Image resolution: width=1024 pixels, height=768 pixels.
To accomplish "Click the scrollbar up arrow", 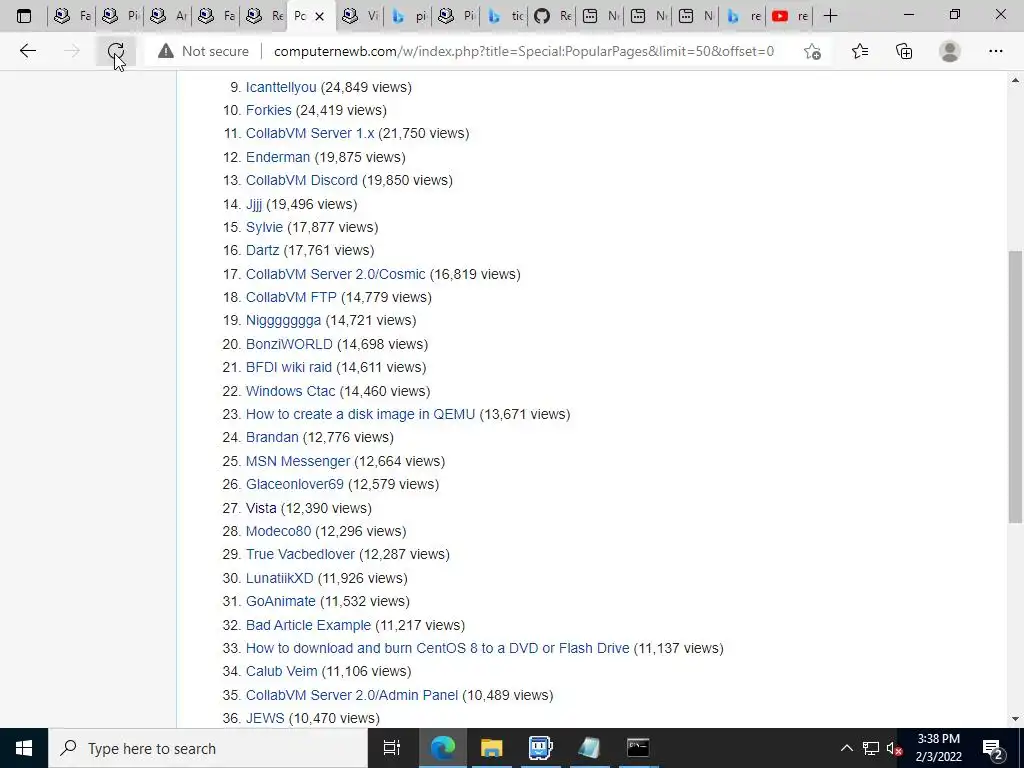I will (x=1015, y=80).
